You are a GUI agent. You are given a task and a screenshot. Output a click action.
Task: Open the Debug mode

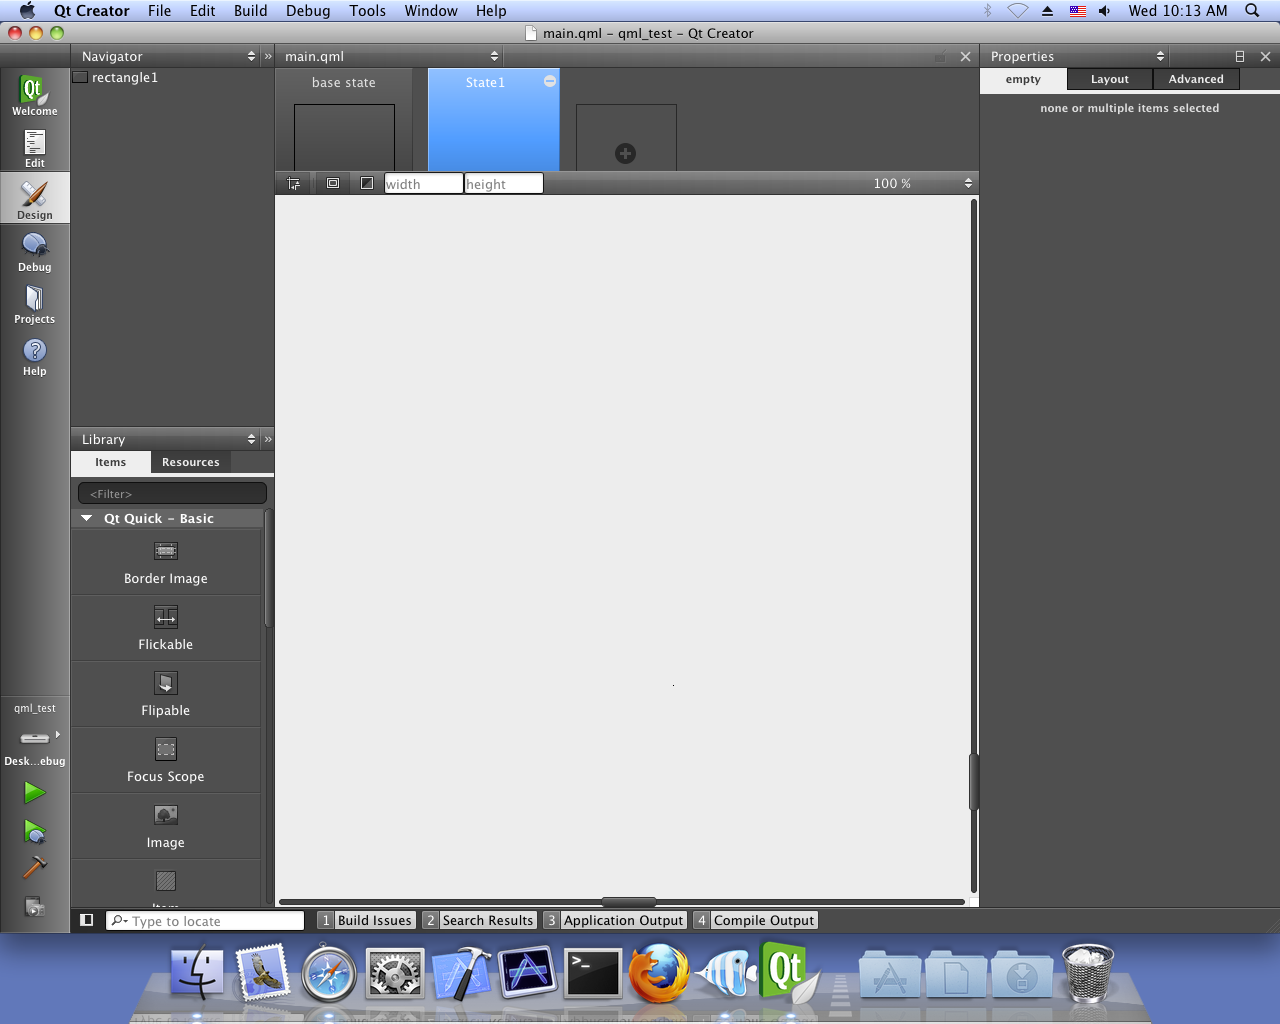34,251
